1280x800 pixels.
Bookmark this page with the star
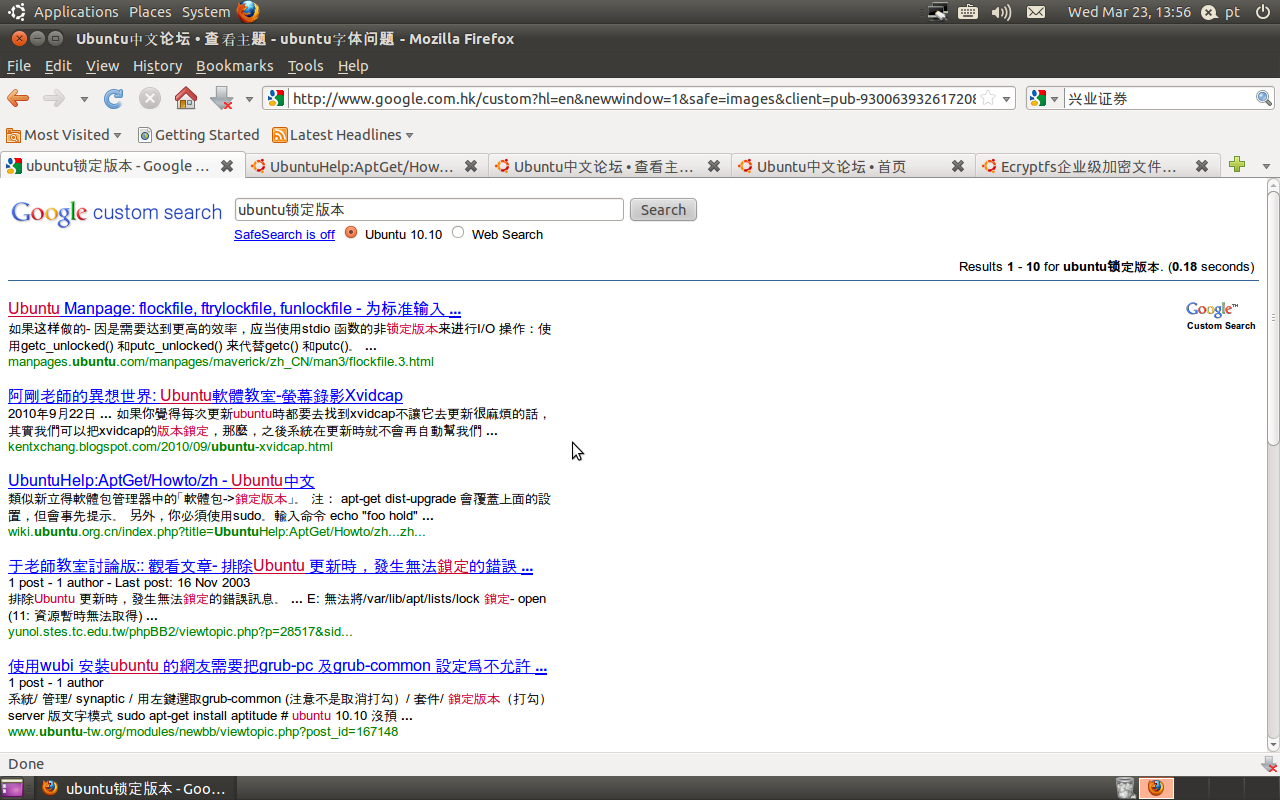pyautogui.click(x=988, y=98)
